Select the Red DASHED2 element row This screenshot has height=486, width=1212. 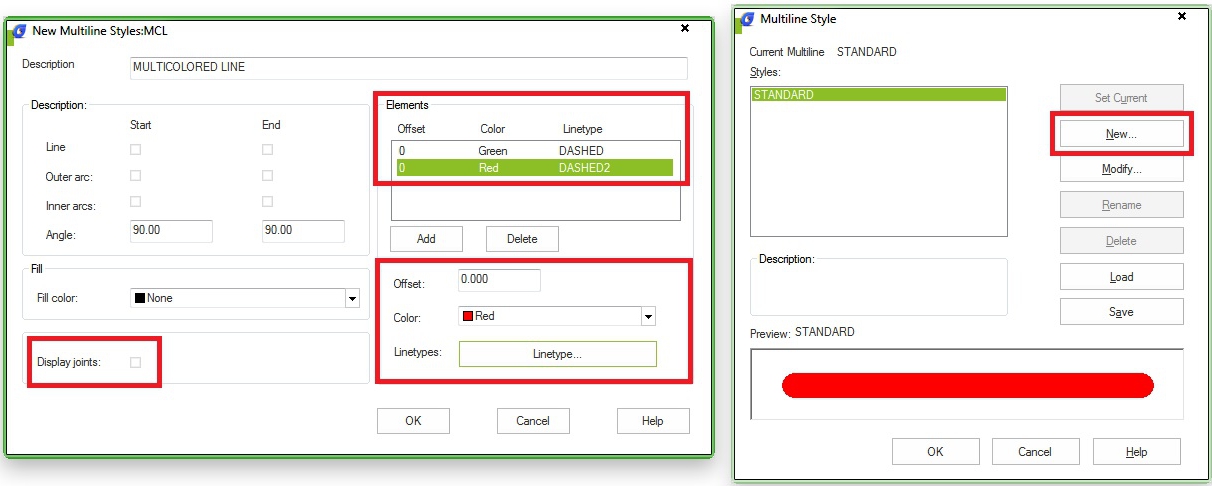(x=534, y=168)
